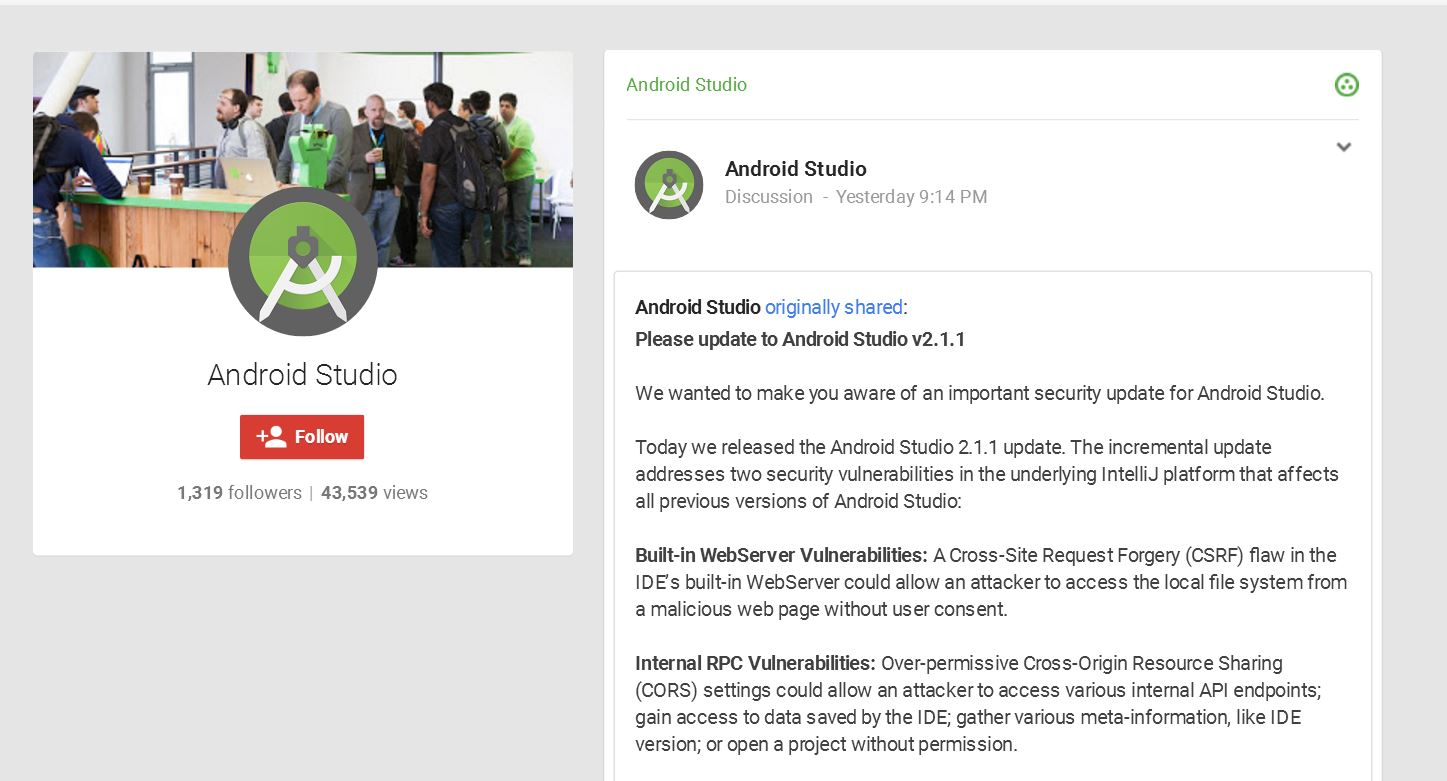
Task: Click the 43,539 views count
Action: (x=374, y=492)
